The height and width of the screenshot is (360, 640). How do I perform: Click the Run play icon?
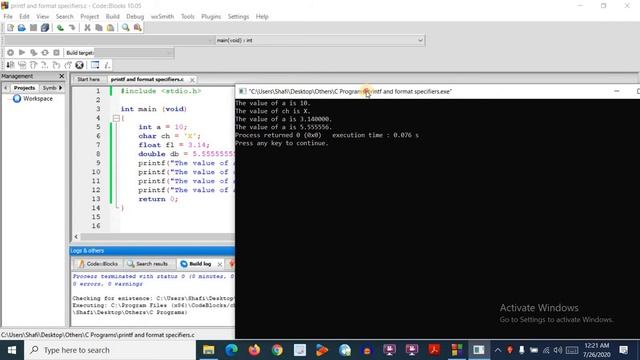pos(22,53)
